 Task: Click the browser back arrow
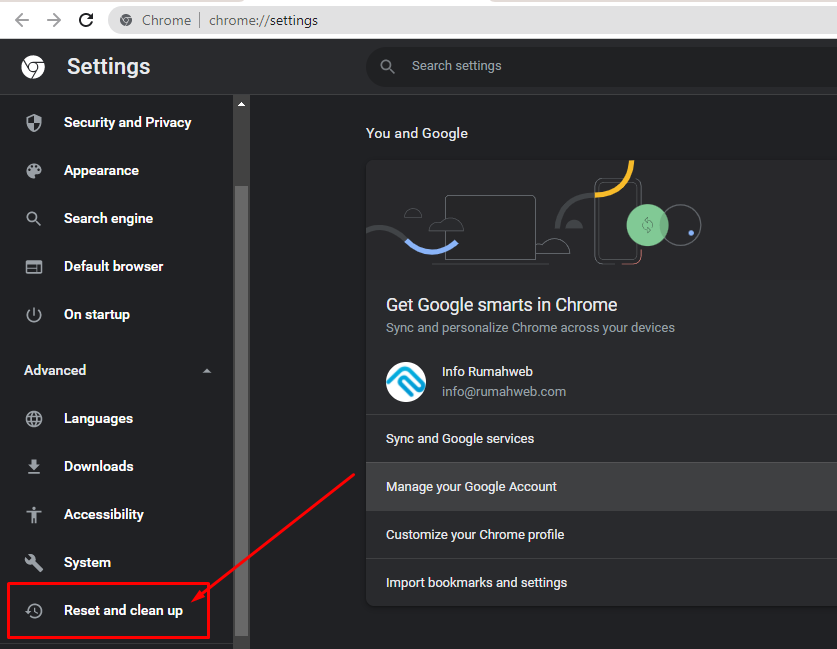(22, 20)
